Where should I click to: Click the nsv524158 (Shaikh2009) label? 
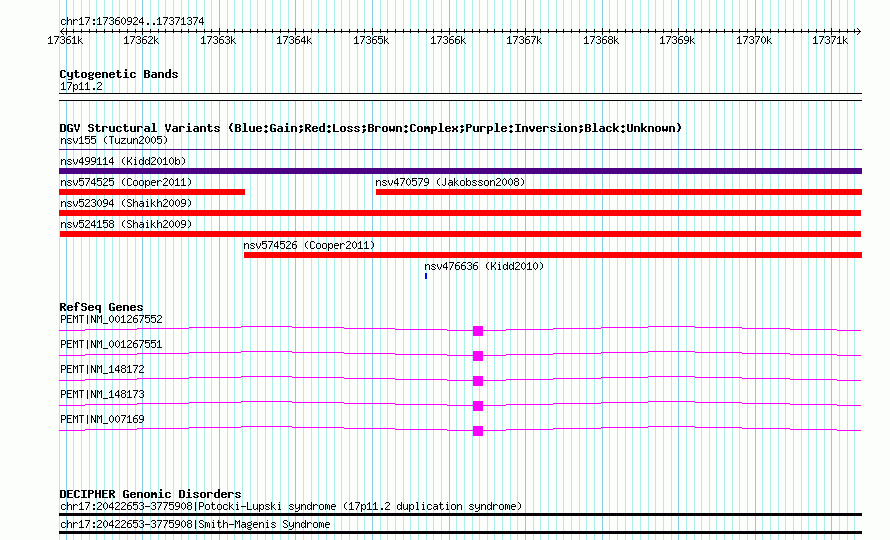pyautogui.click(x=126, y=224)
